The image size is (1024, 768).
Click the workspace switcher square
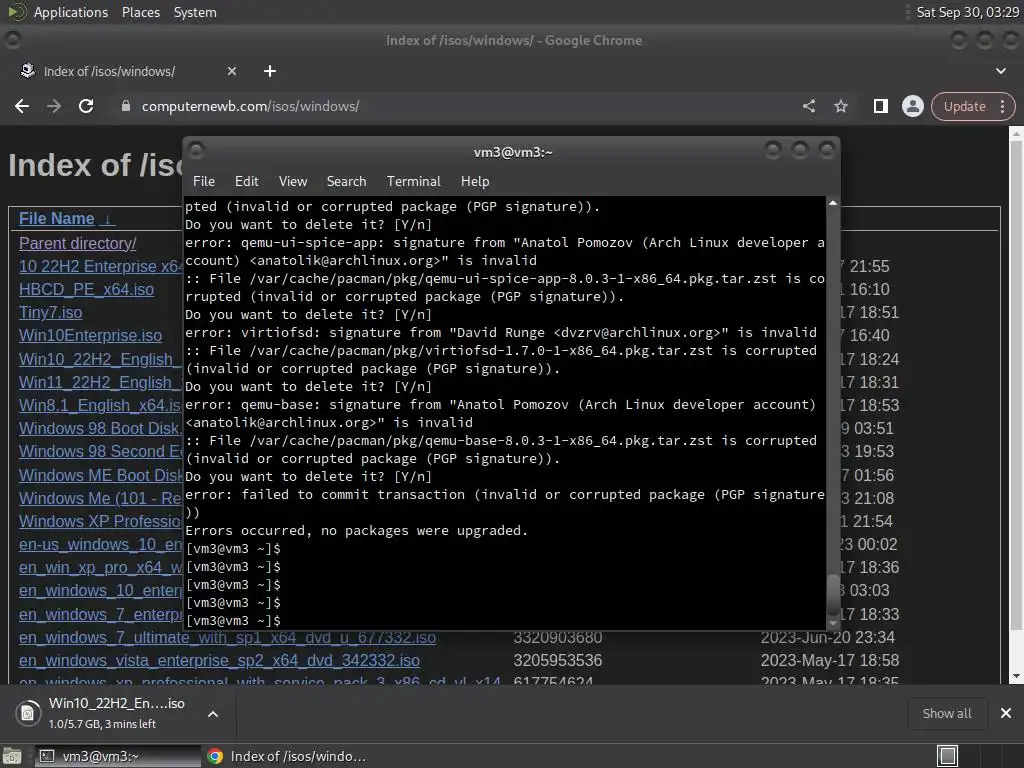click(x=947, y=756)
